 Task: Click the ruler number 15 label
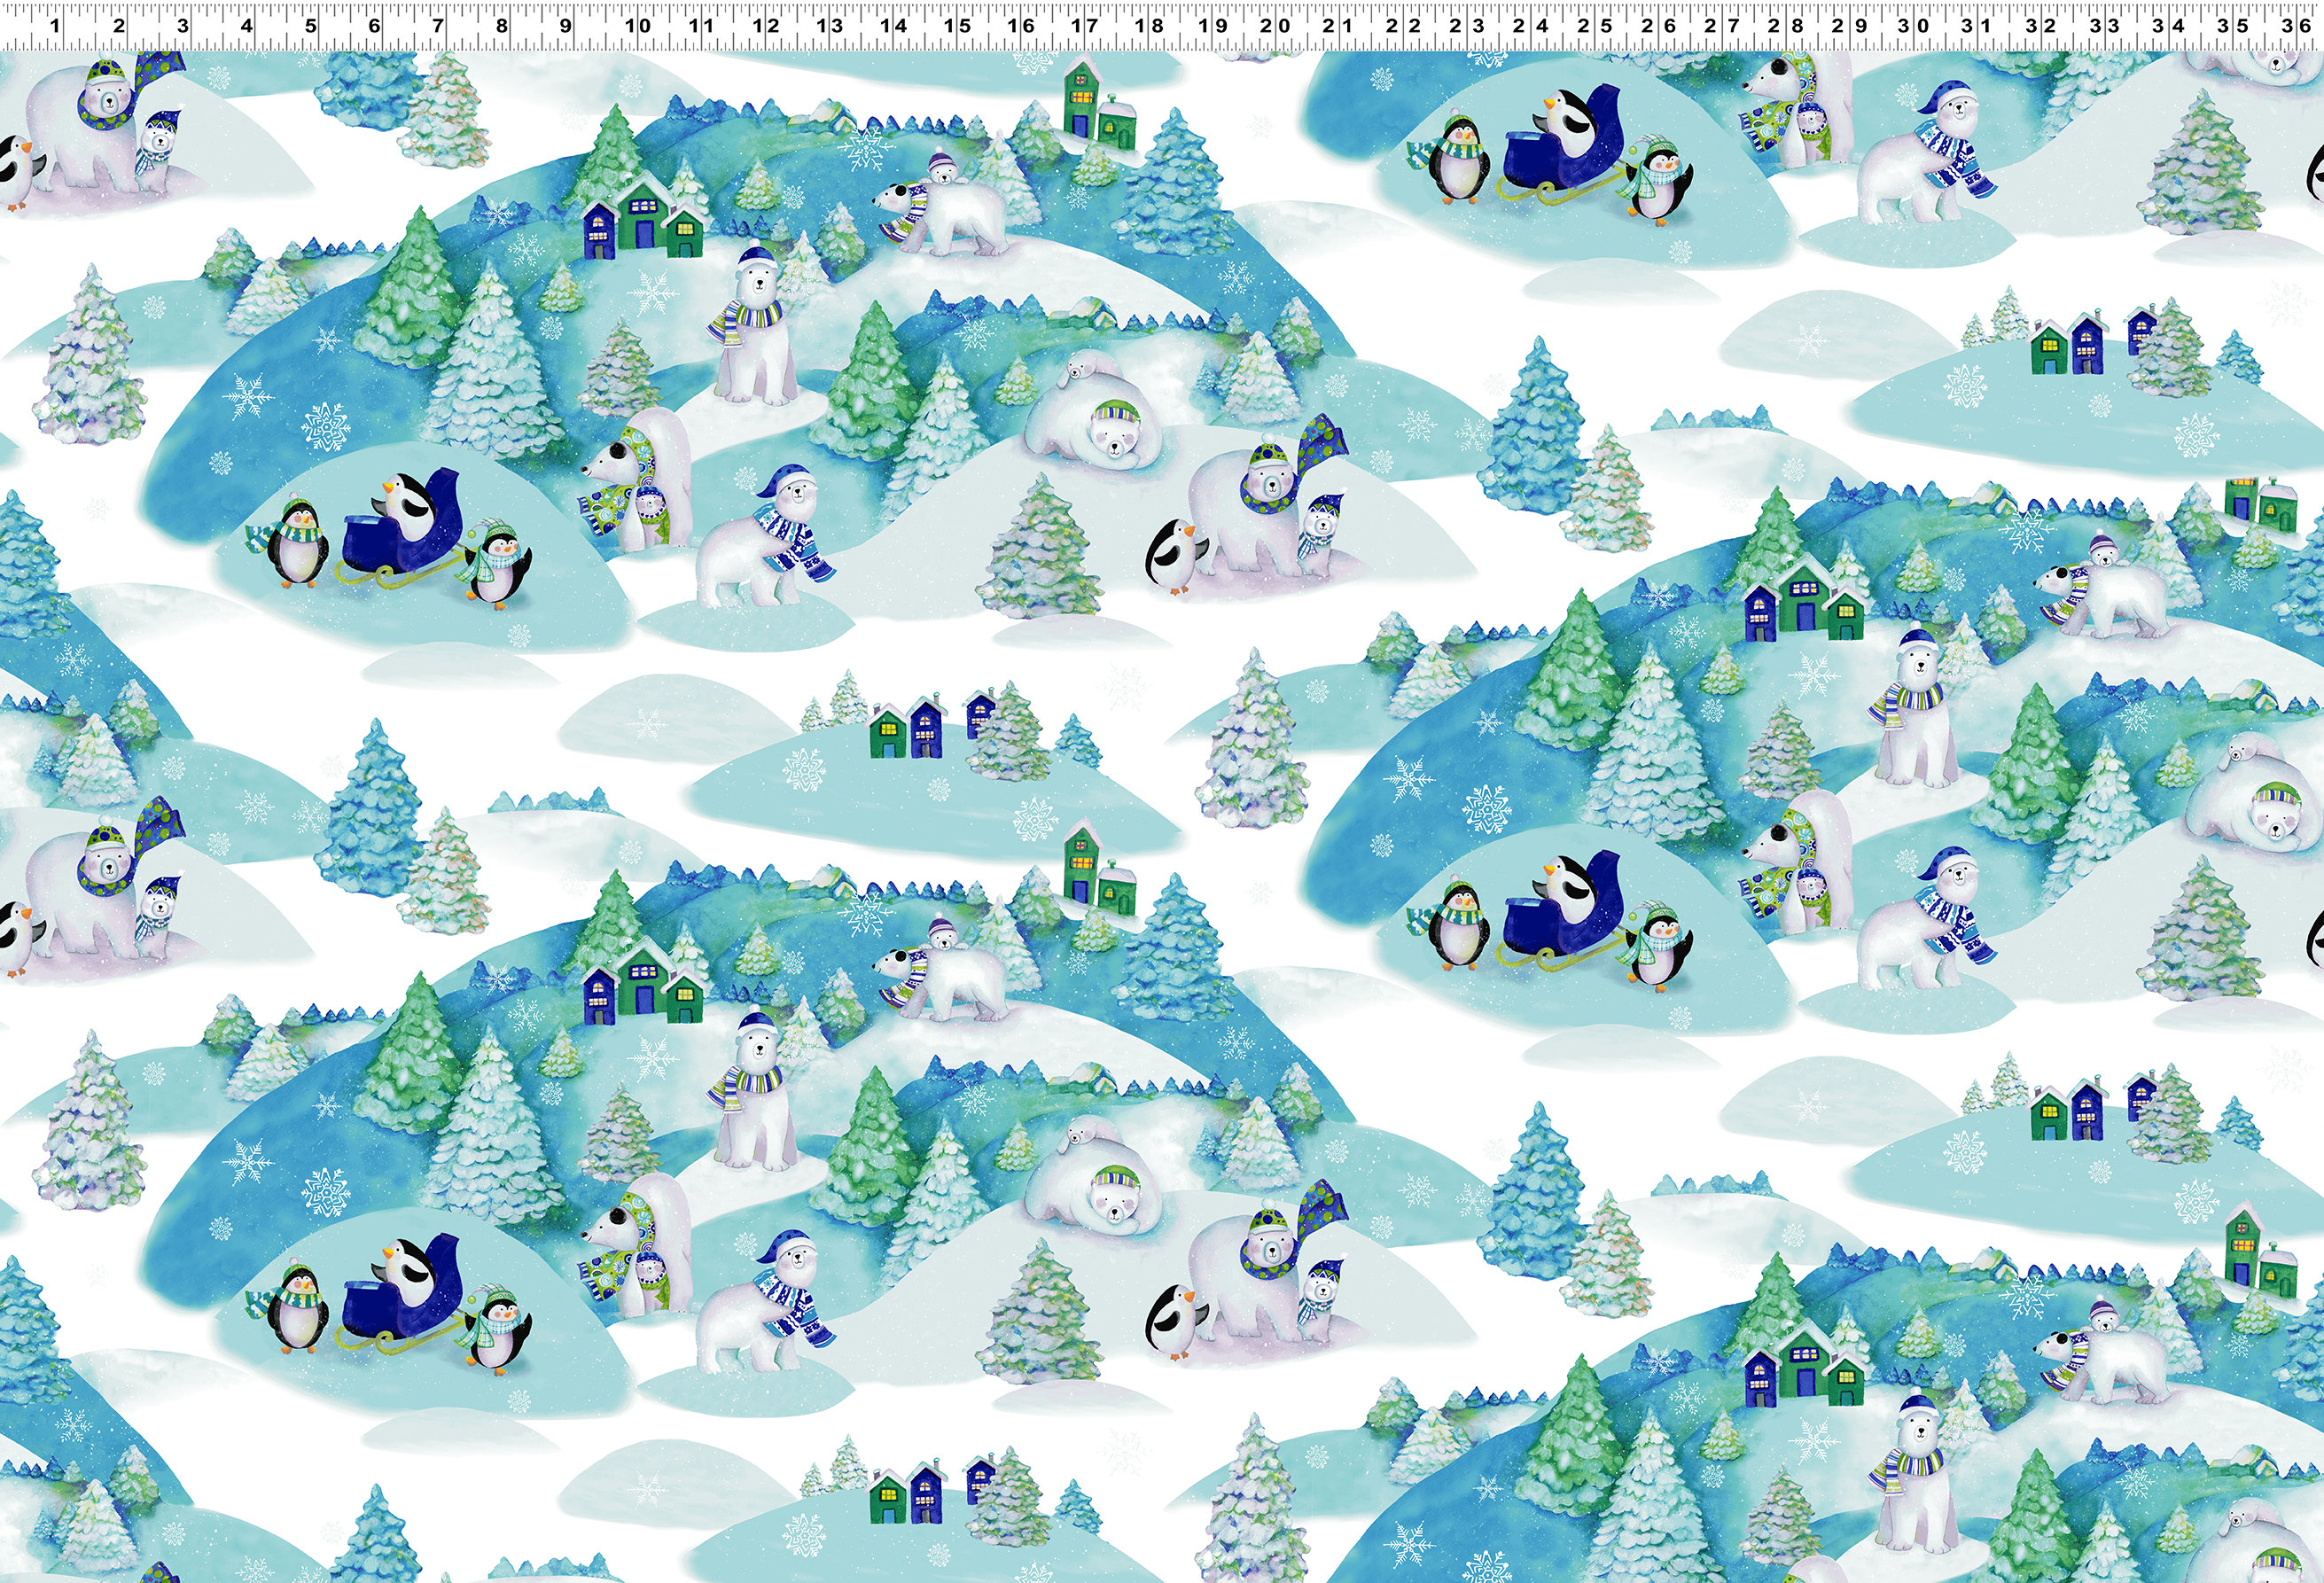[957, 26]
